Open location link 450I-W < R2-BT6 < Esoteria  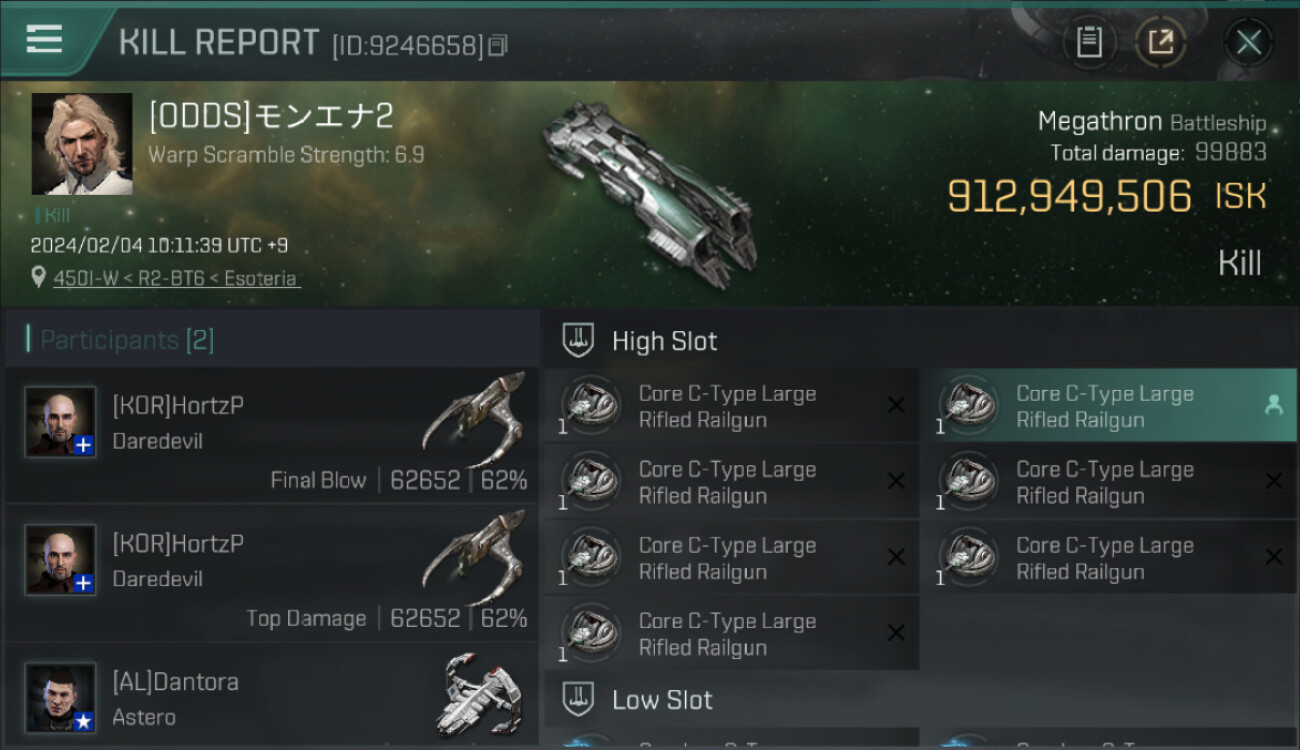176,278
